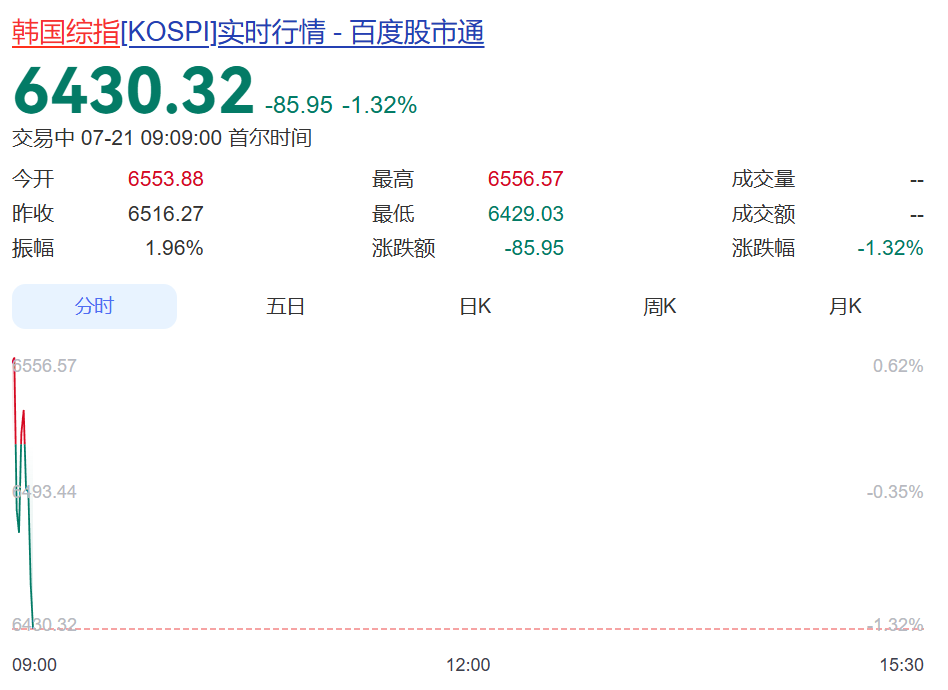Open the 周K weekly chart tab

[x=660, y=307]
